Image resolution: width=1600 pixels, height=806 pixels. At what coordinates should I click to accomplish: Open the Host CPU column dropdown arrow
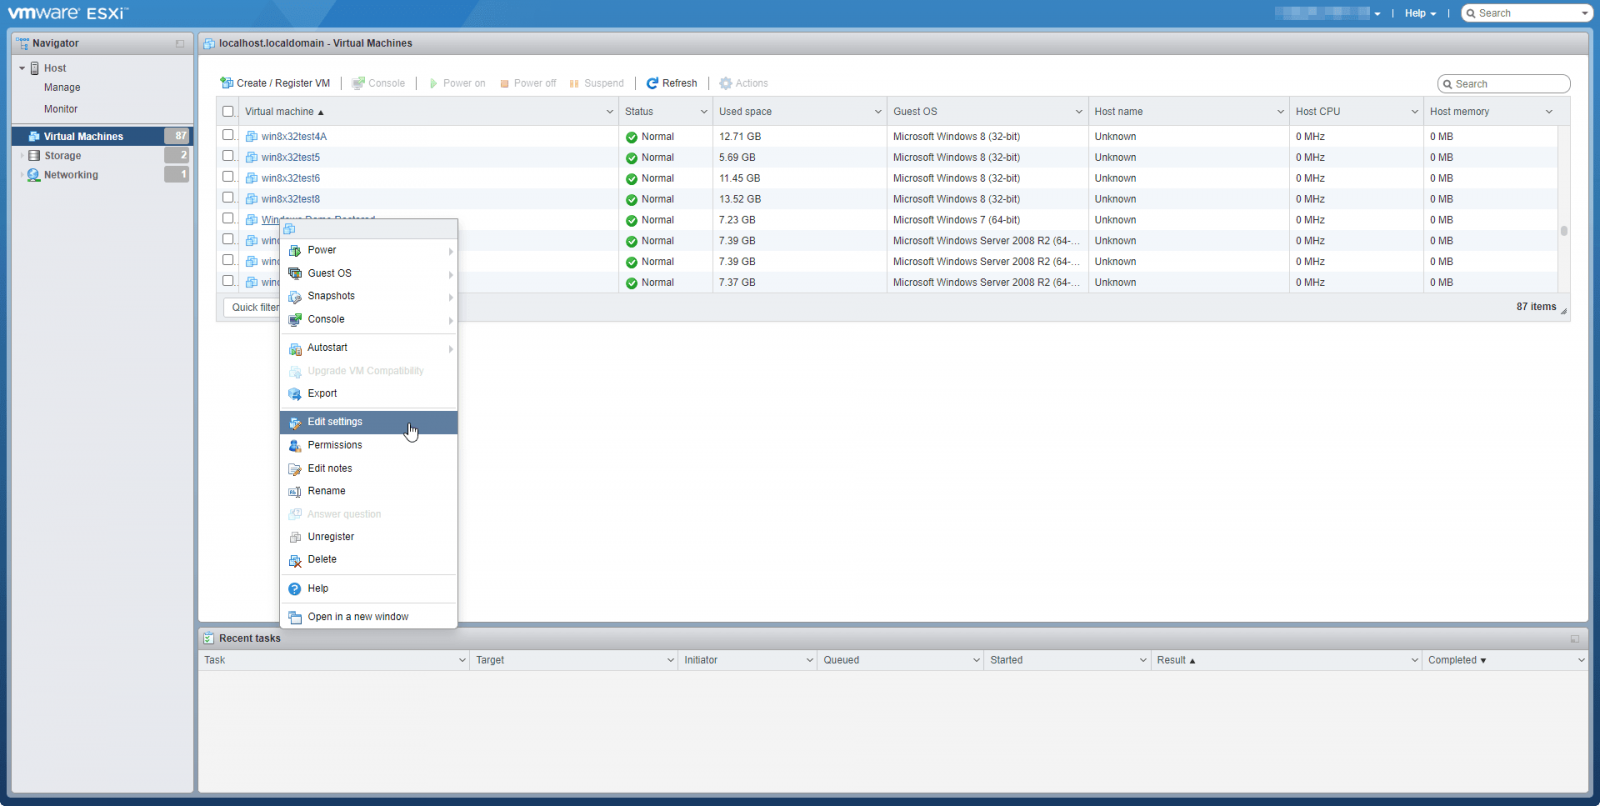pyautogui.click(x=1414, y=112)
